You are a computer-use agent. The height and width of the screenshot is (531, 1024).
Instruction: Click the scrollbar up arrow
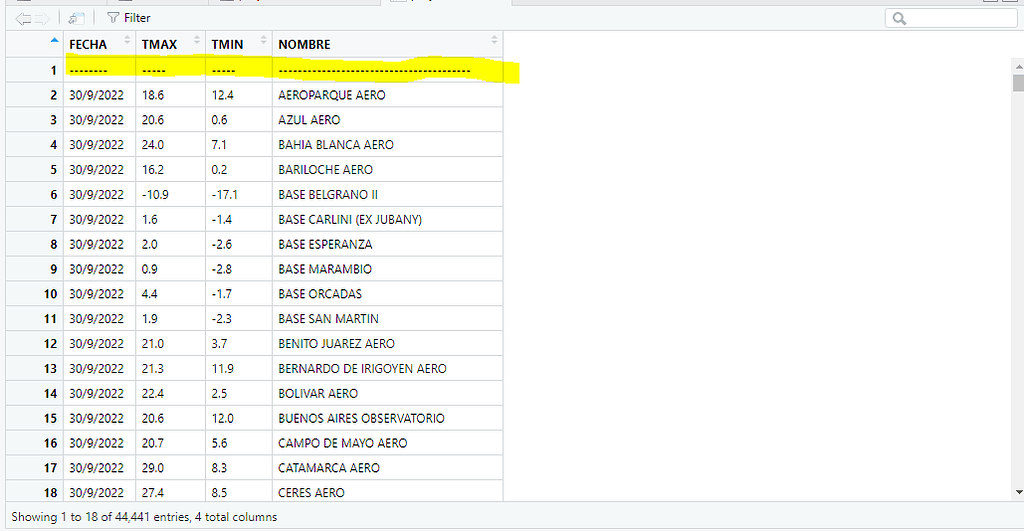pos(1017,64)
